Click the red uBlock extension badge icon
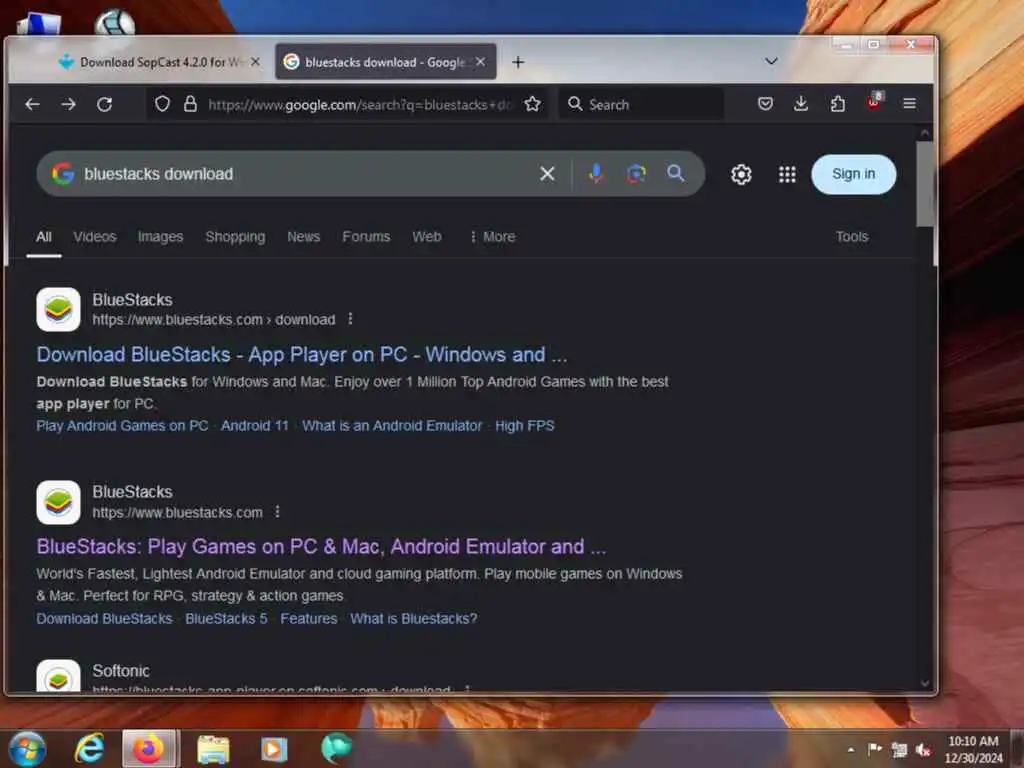1024x768 pixels. (x=874, y=102)
